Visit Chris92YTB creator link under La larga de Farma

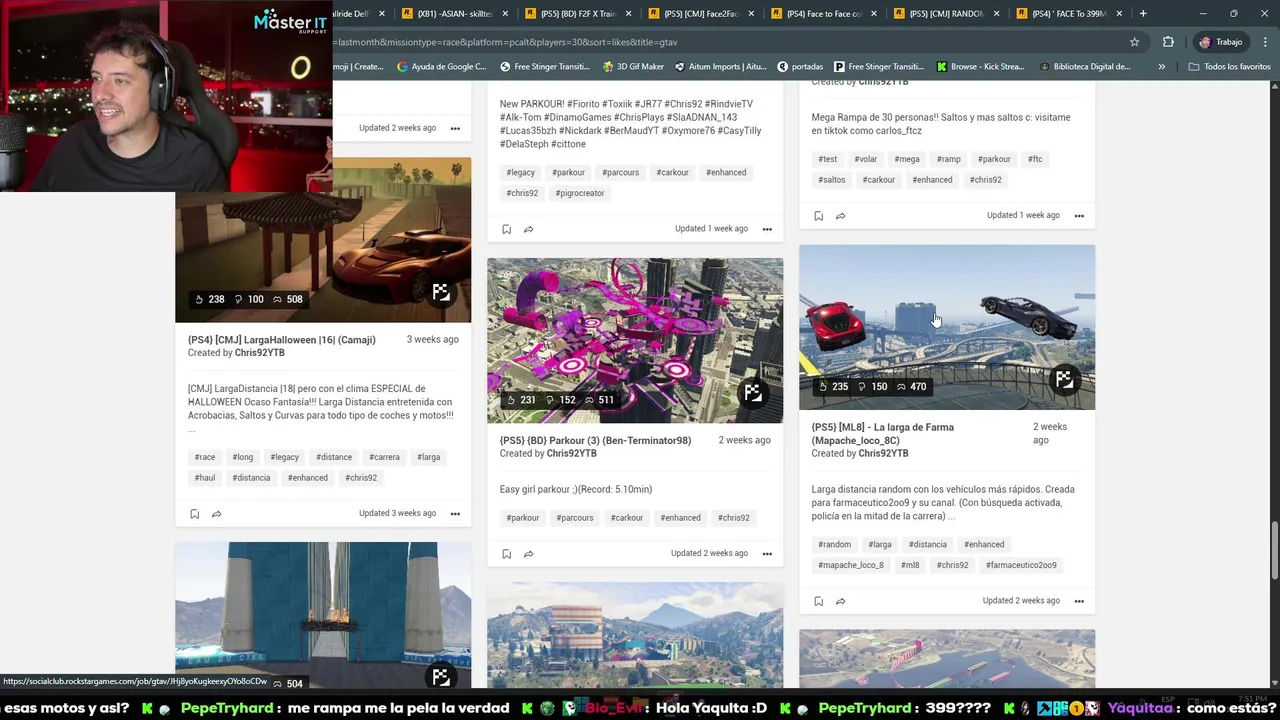883,453
